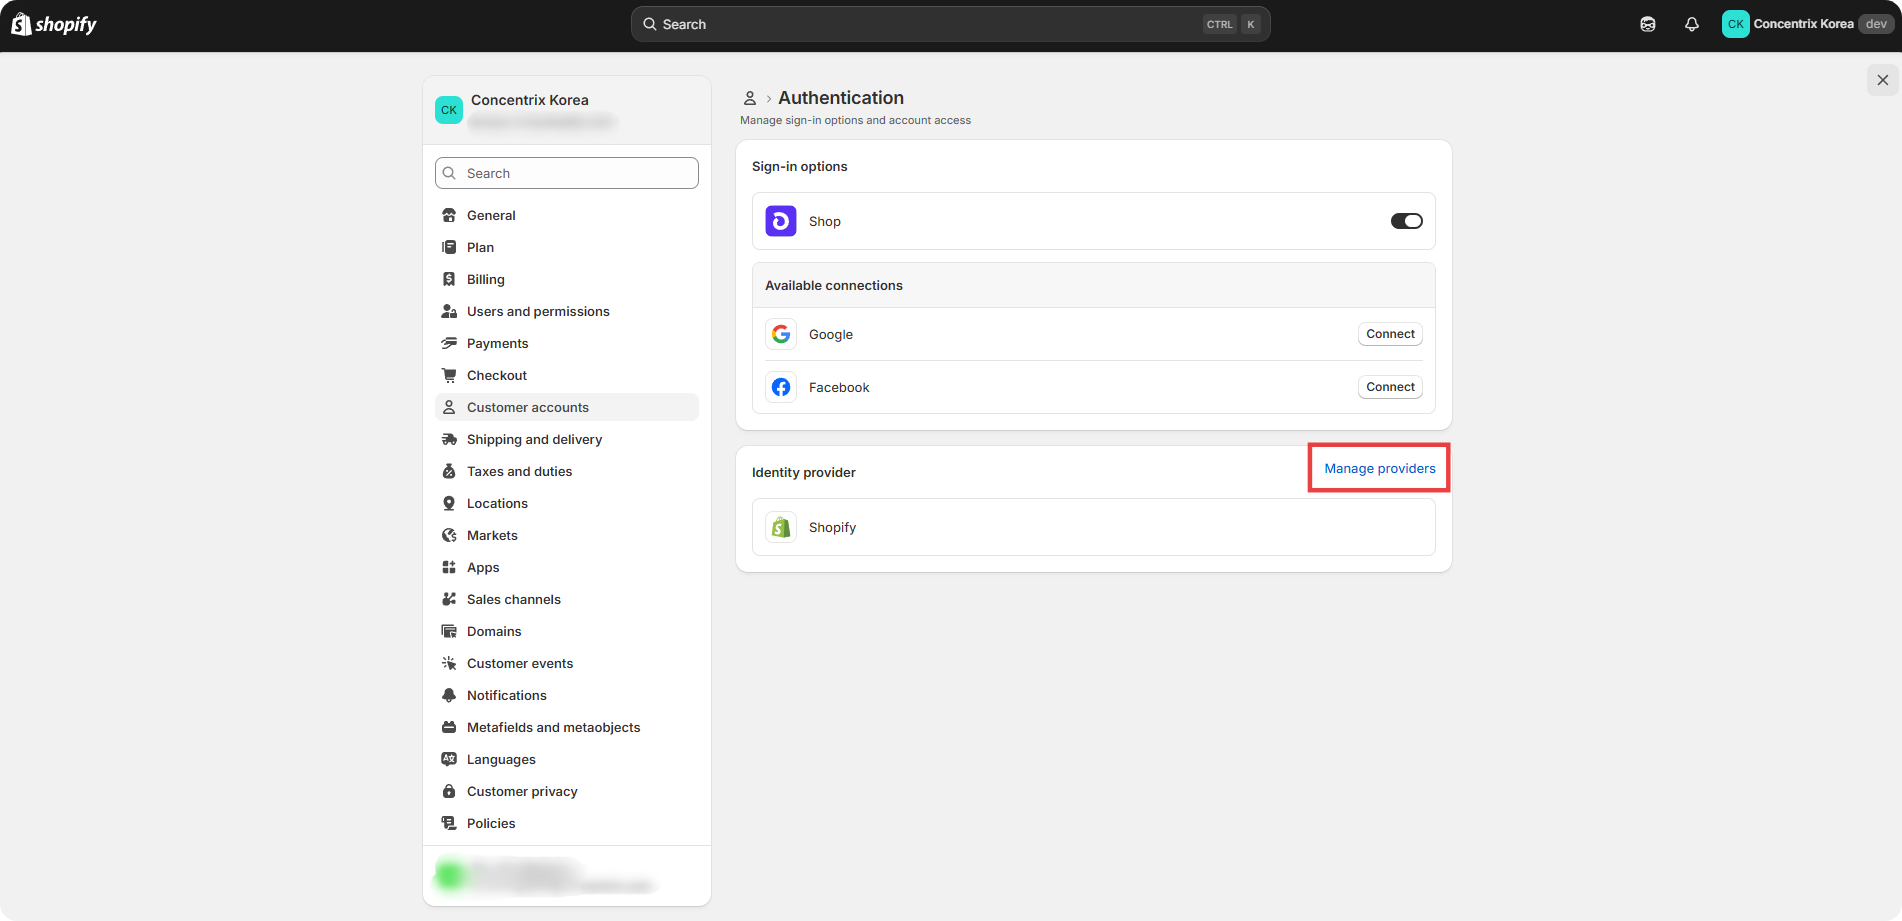Go to Customer events
The width and height of the screenshot is (1902, 921).
(567, 663)
